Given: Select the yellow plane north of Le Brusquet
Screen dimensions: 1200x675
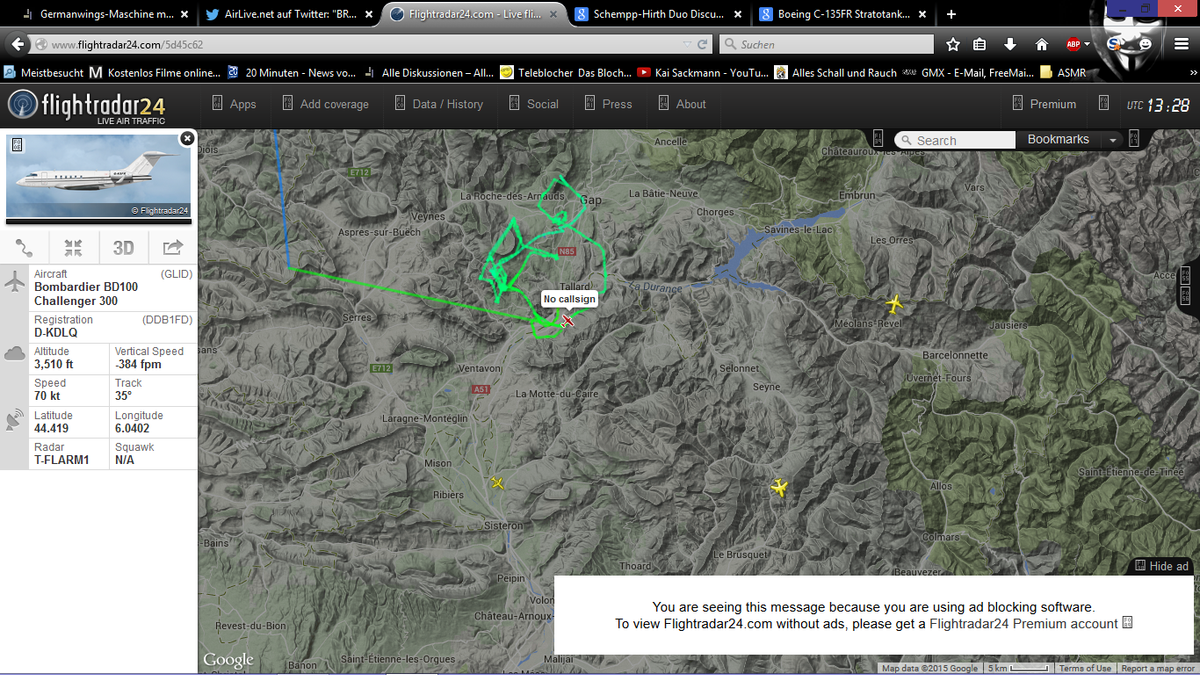Looking at the screenshot, I should click(779, 487).
